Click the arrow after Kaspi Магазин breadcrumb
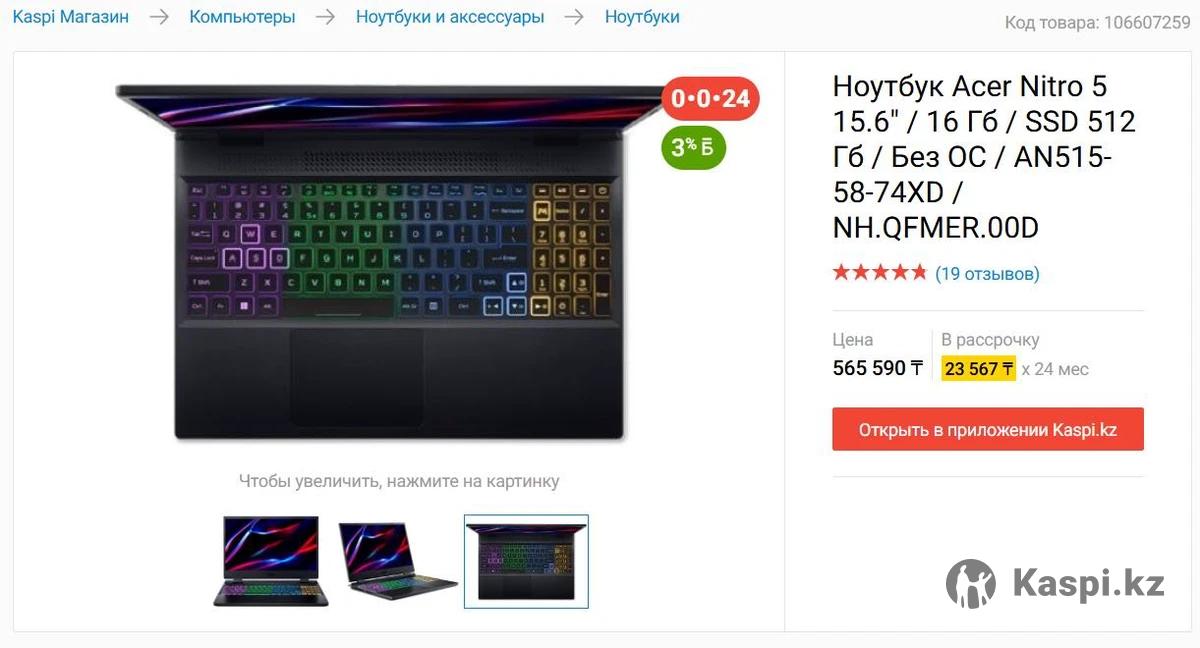This screenshot has width=1200, height=648. [x=159, y=17]
